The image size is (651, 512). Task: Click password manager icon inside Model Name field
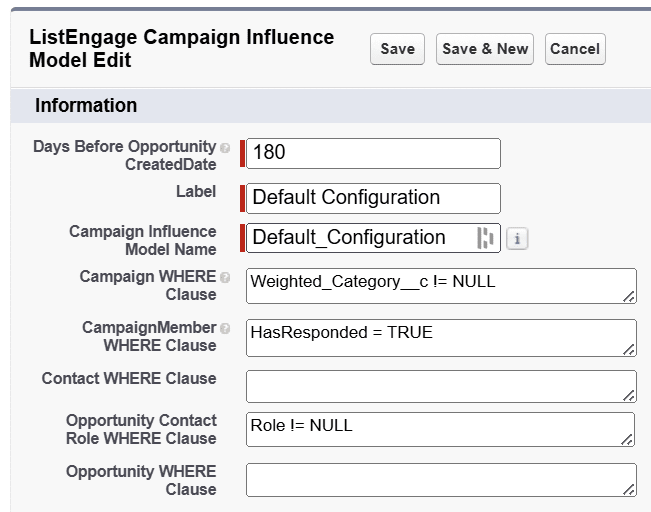[485, 238]
